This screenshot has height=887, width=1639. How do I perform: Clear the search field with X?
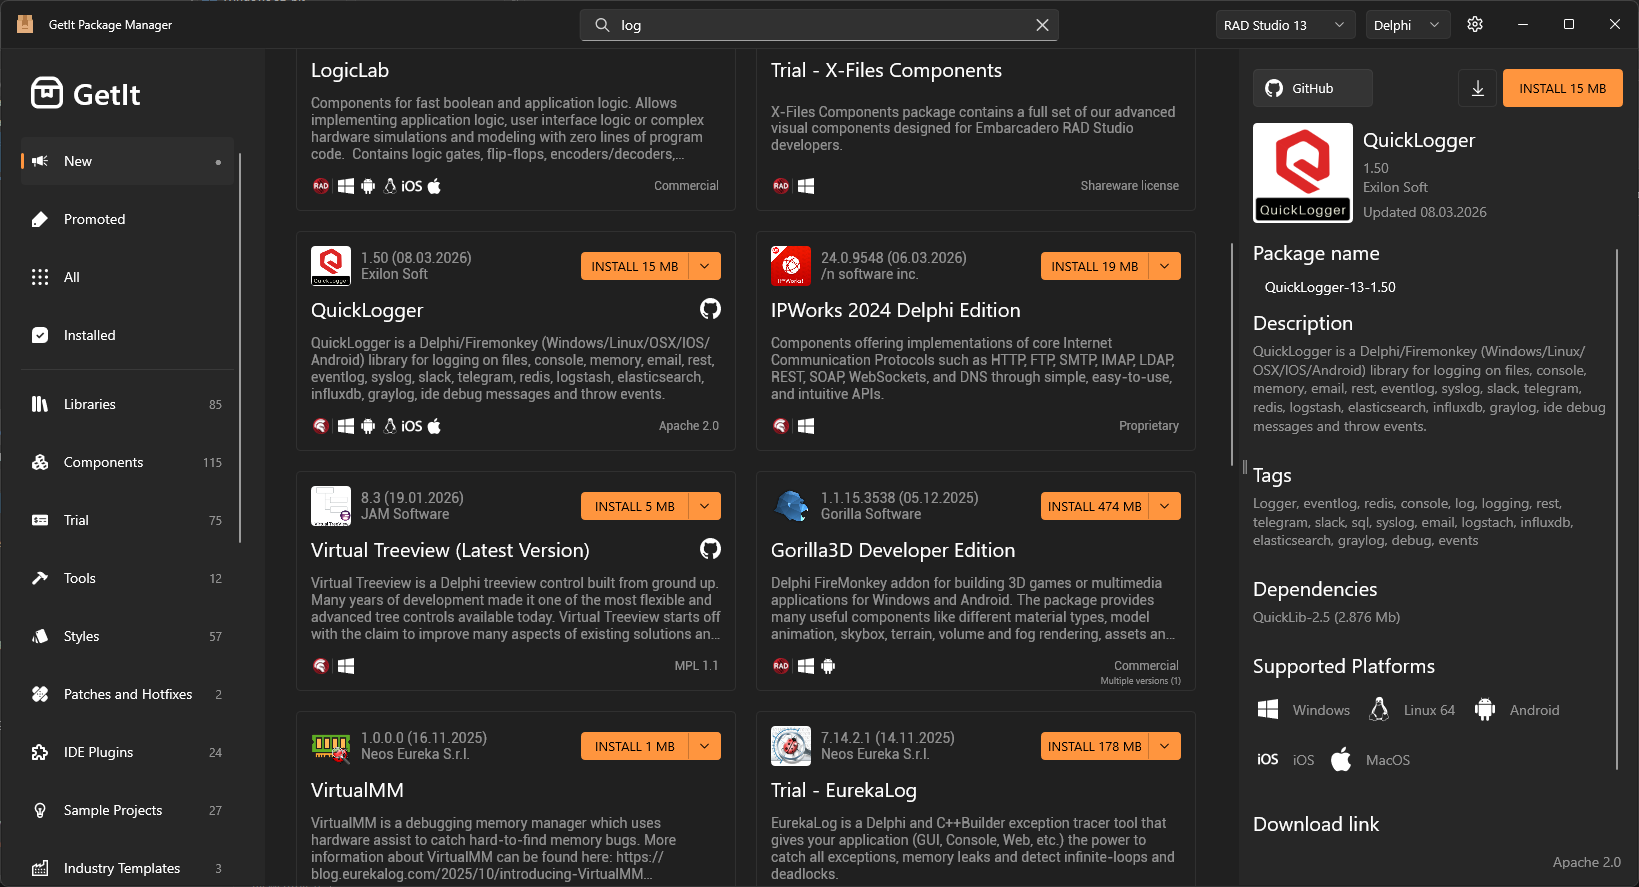click(x=1042, y=25)
